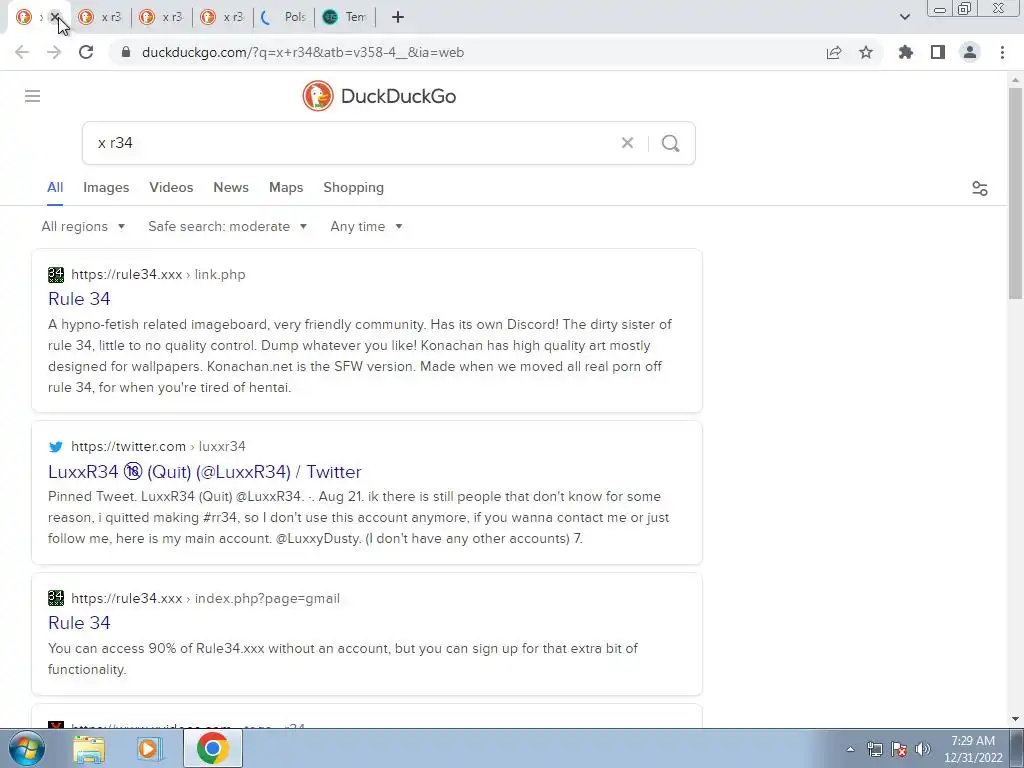The image size is (1024, 768).
Task: Open the tab search chevron in title bar
Action: (904, 17)
